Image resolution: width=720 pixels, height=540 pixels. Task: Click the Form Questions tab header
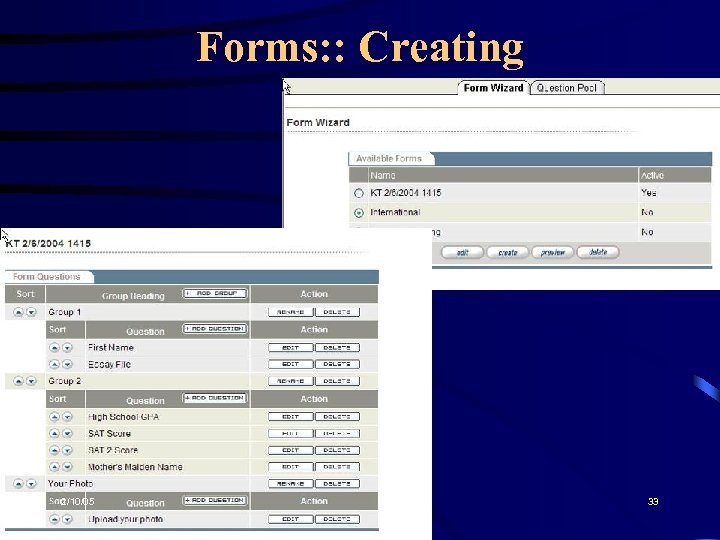tap(47, 277)
